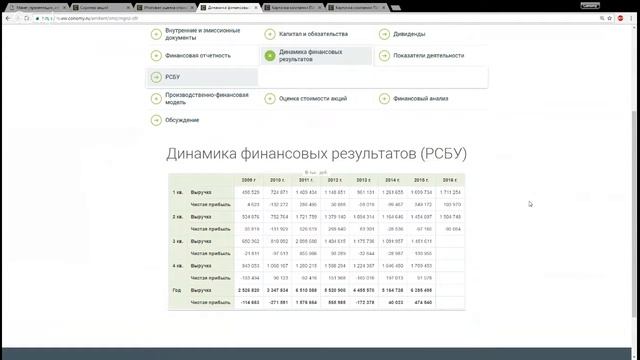
Task: Click arrow icon beside Дивиденды
Action: [x=384, y=34]
